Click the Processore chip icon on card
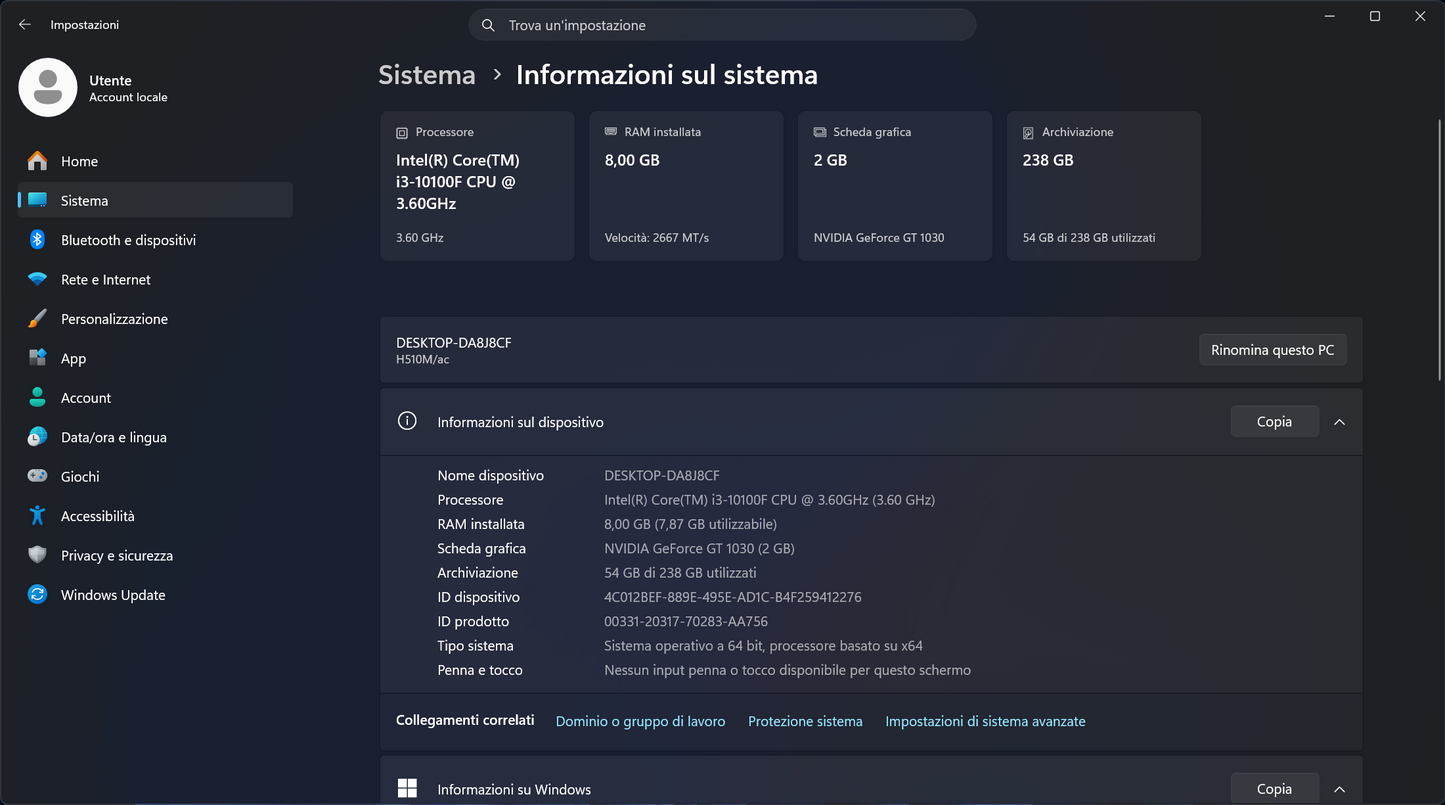Image resolution: width=1445 pixels, height=805 pixels. [x=402, y=132]
